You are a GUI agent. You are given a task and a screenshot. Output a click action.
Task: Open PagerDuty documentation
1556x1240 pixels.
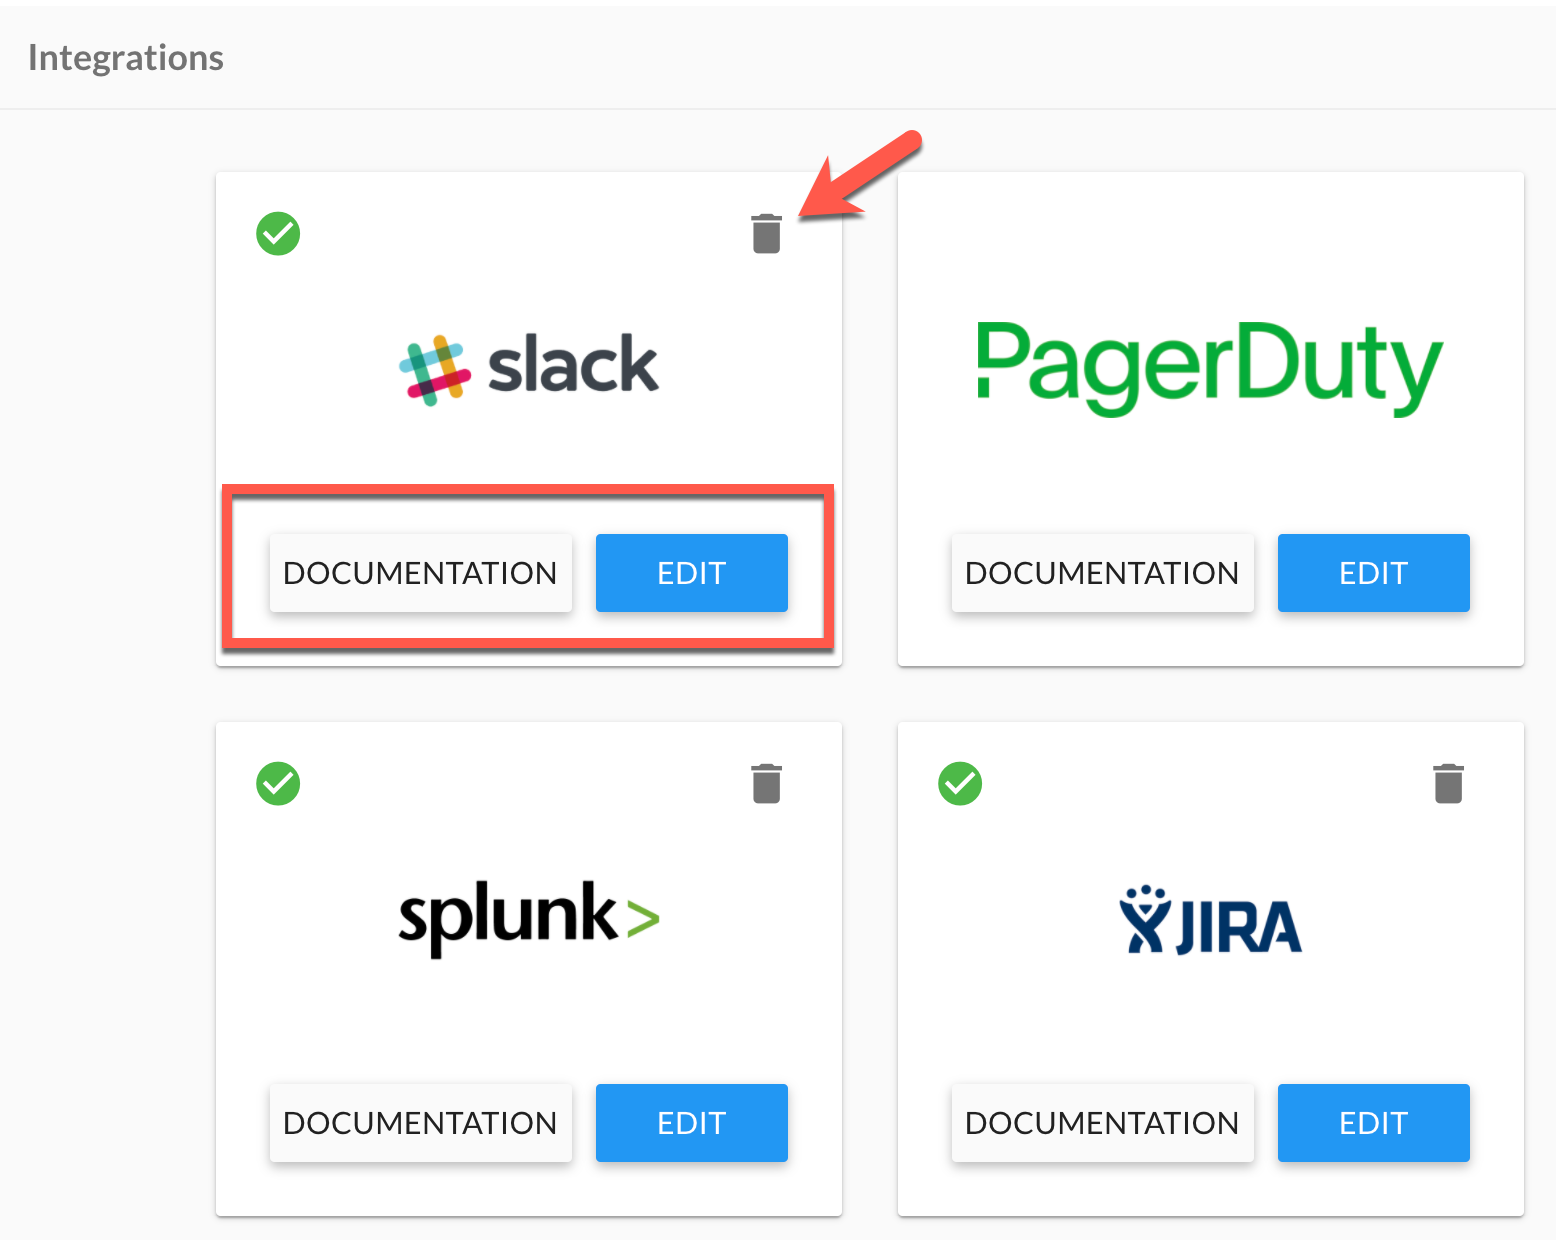(x=1103, y=573)
